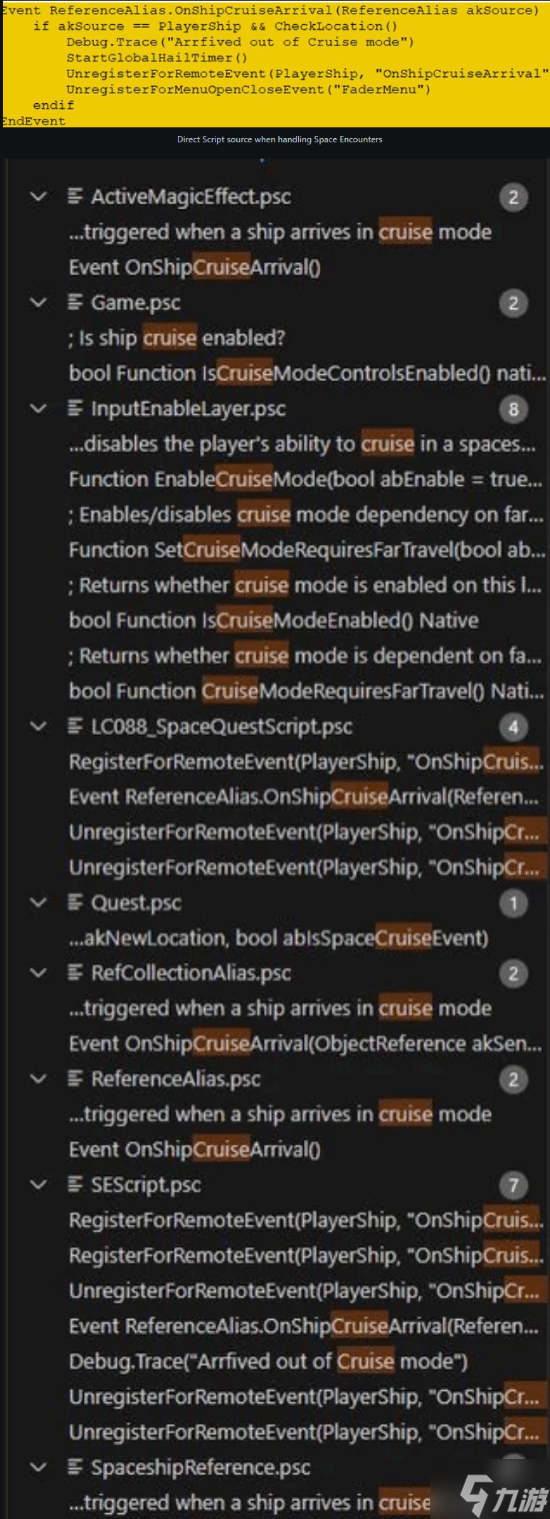
Task: Click the Quest.psc file icon
Action: pyautogui.click(x=75, y=902)
